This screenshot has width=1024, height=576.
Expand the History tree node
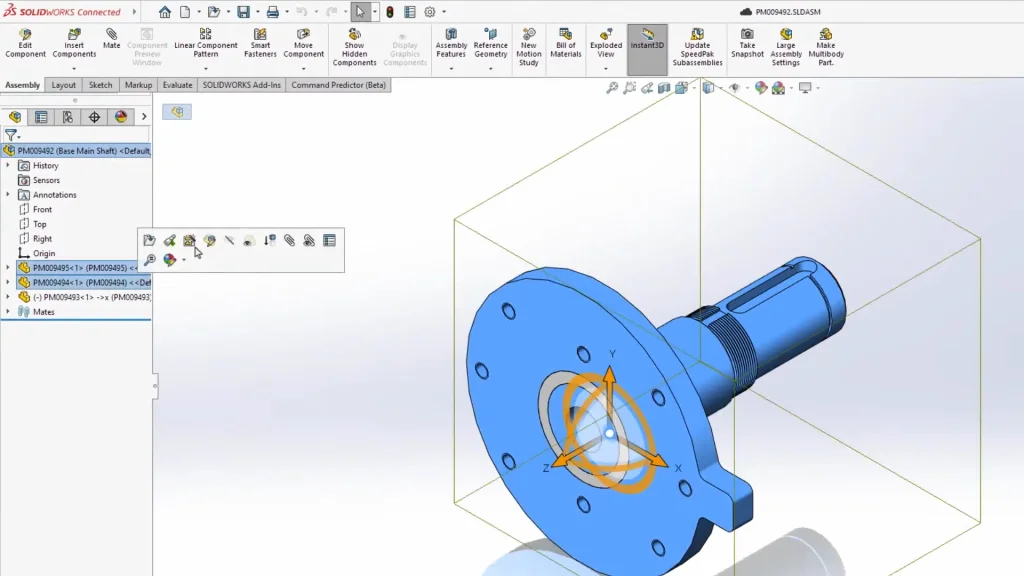8,166
